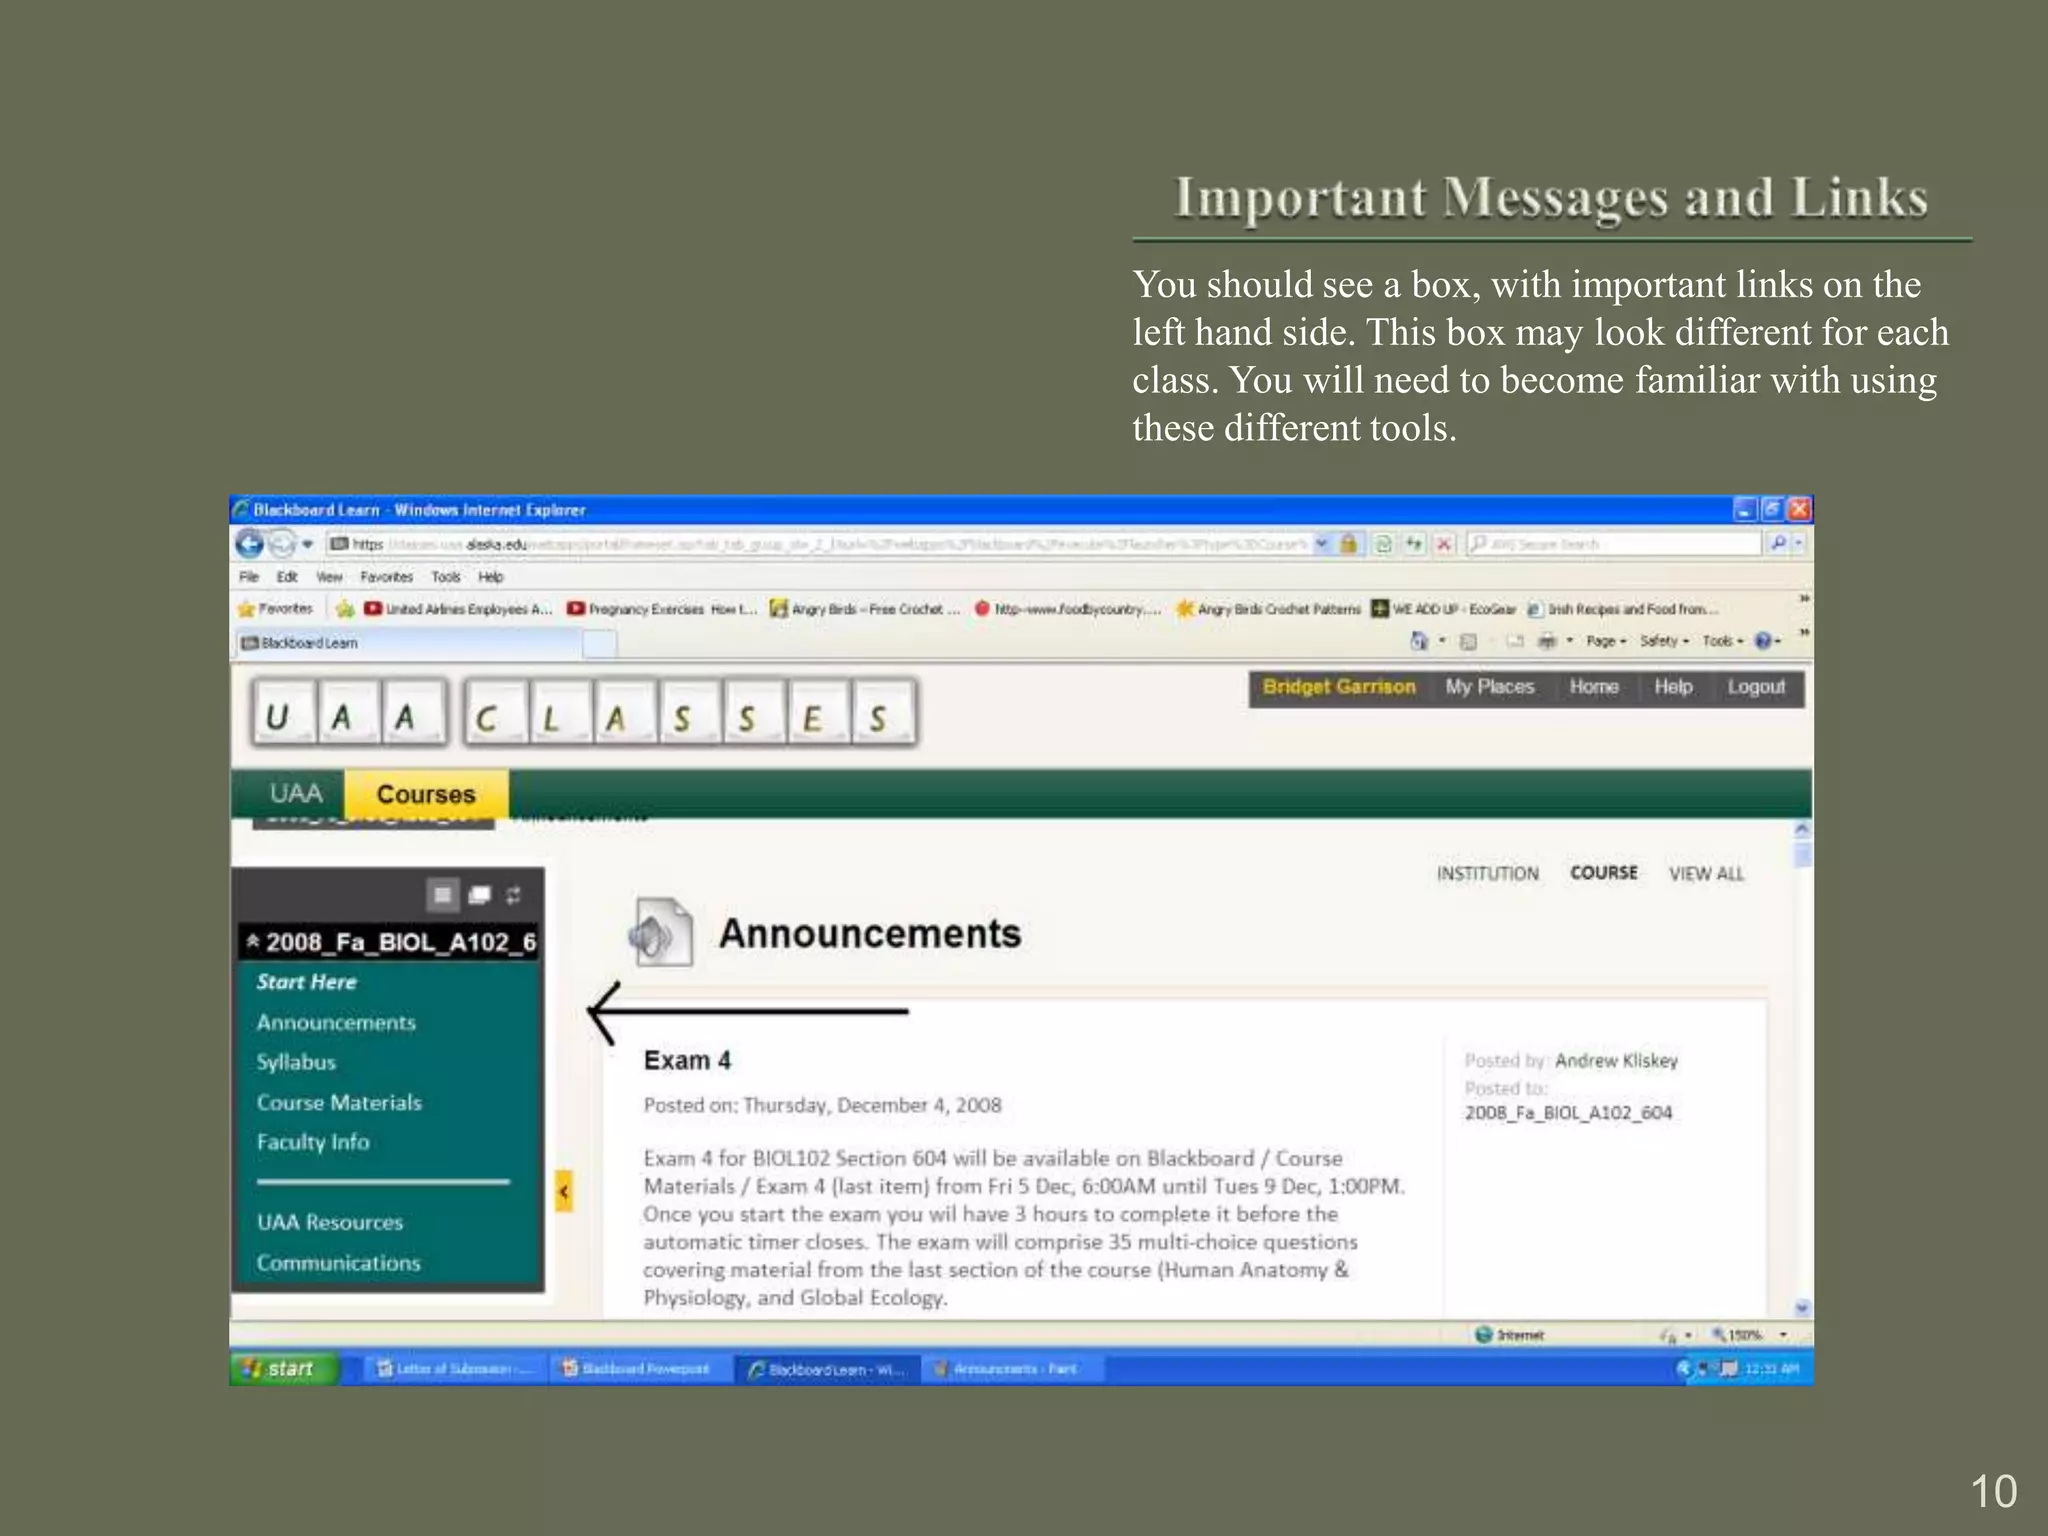Expand the address bar URL dropdown
The width and height of the screenshot is (2048, 1536).
(x=1322, y=544)
